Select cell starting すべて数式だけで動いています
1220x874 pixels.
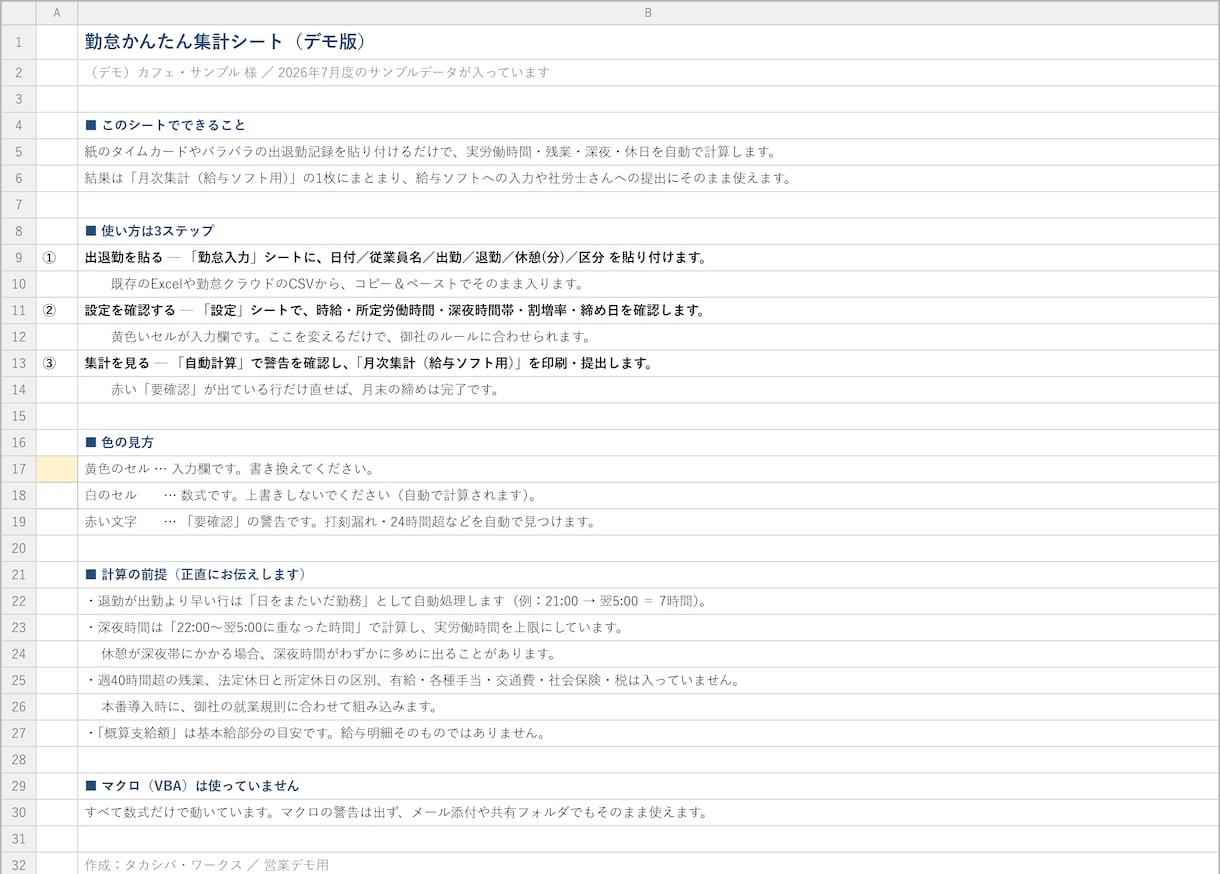648,812
